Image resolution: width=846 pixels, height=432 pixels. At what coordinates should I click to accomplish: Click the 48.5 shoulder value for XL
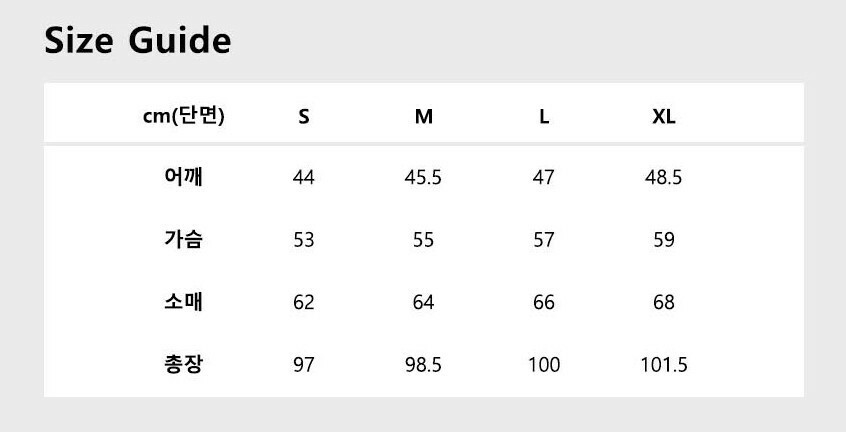point(664,178)
